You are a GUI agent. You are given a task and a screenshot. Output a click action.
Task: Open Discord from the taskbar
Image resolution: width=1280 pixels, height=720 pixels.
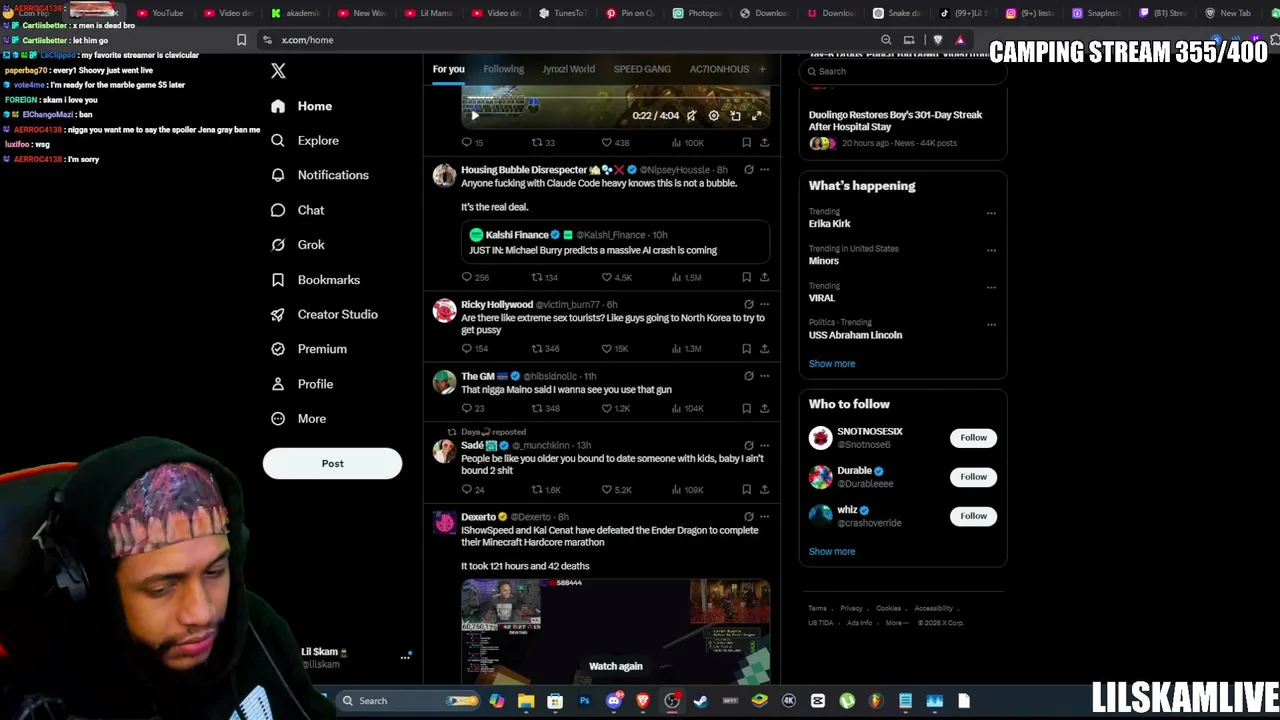pos(614,701)
